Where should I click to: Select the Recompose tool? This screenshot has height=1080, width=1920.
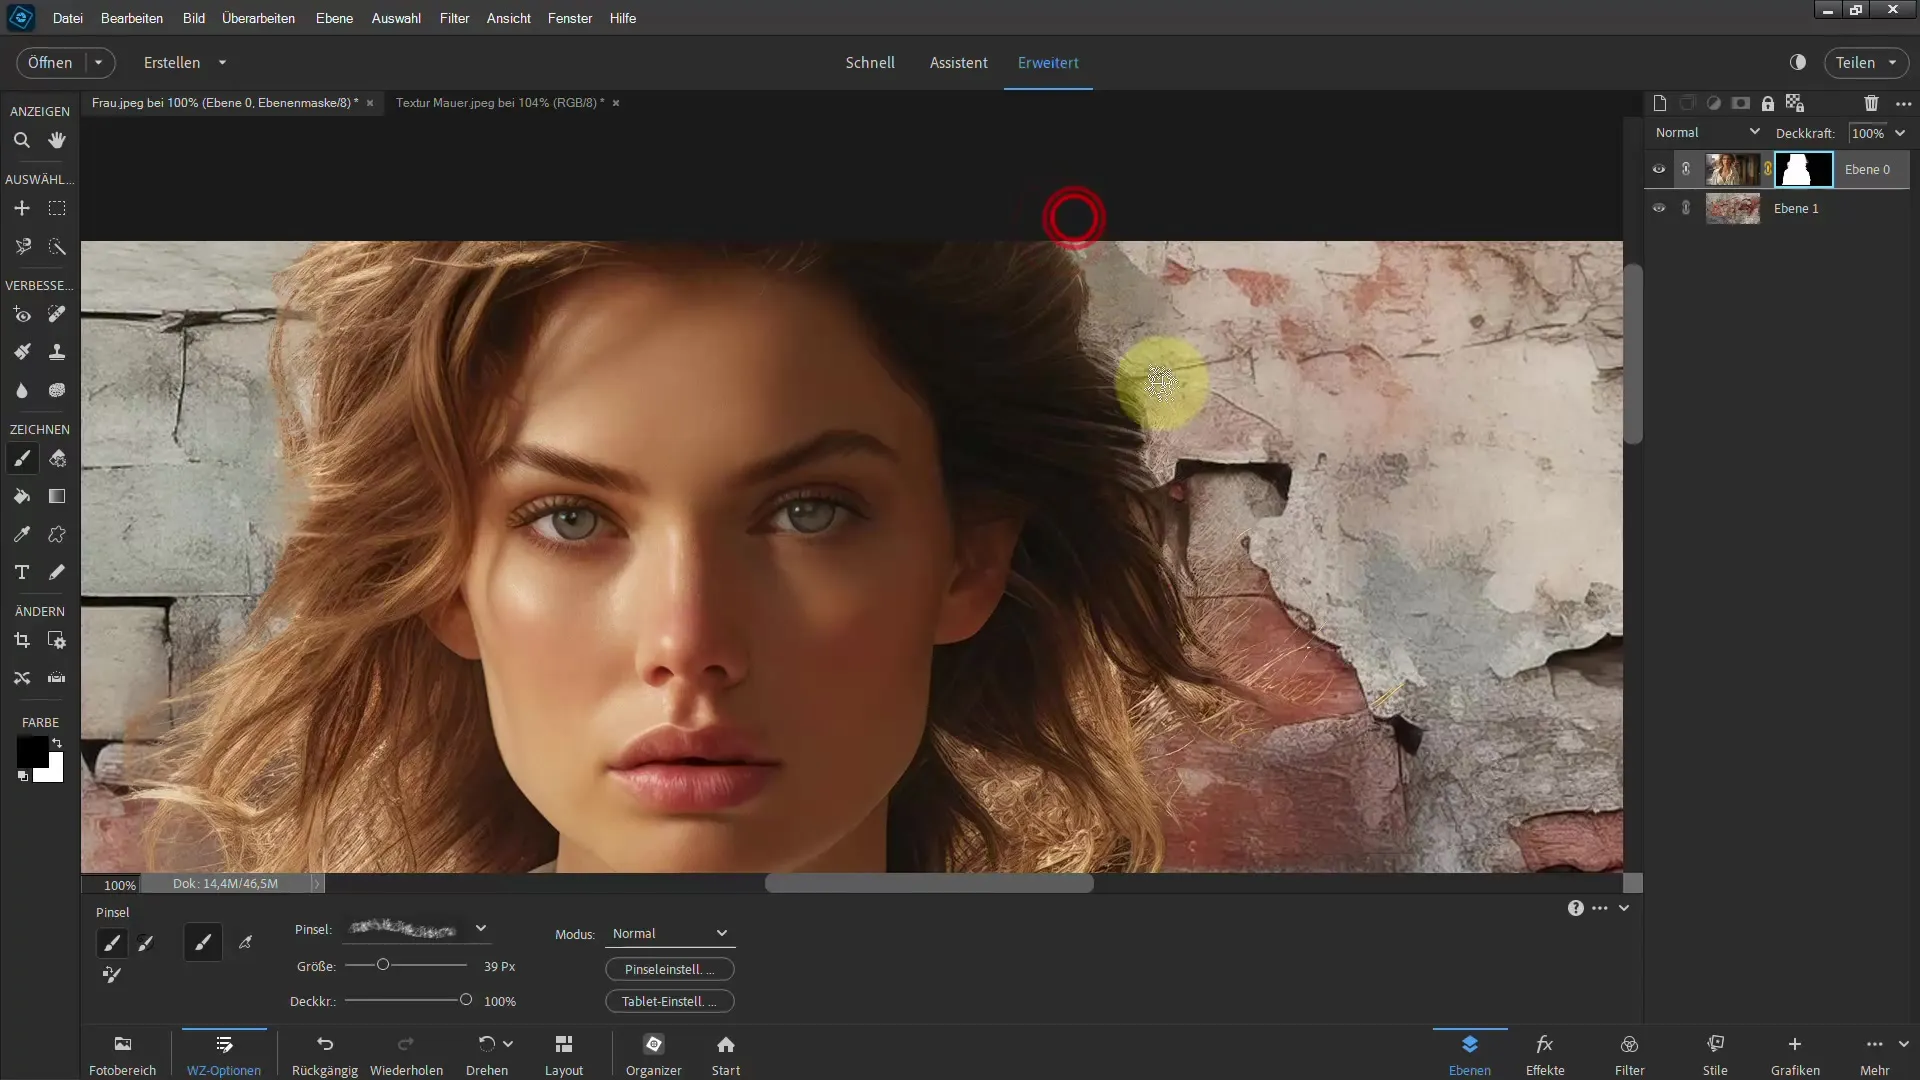(57, 640)
